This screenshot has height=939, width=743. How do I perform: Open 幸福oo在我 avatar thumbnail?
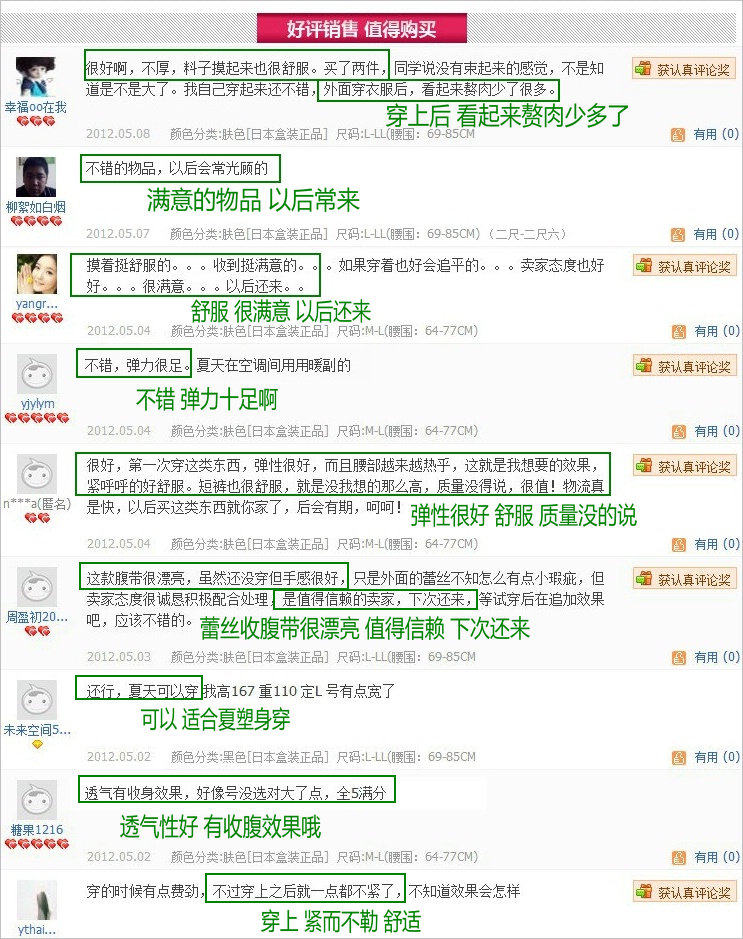tap(36, 77)
